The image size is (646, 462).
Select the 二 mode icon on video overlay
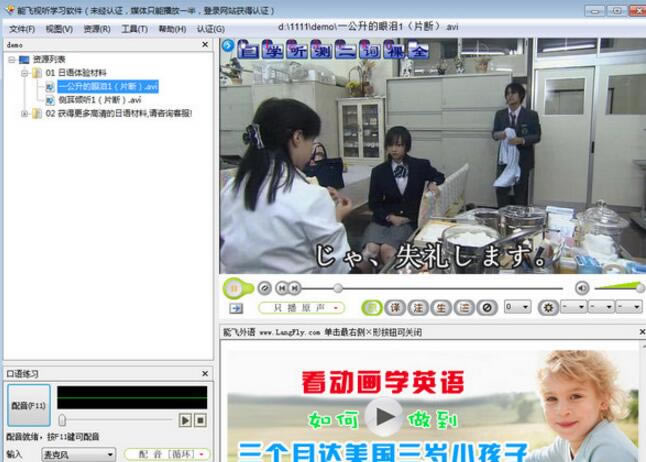[346, 49]
